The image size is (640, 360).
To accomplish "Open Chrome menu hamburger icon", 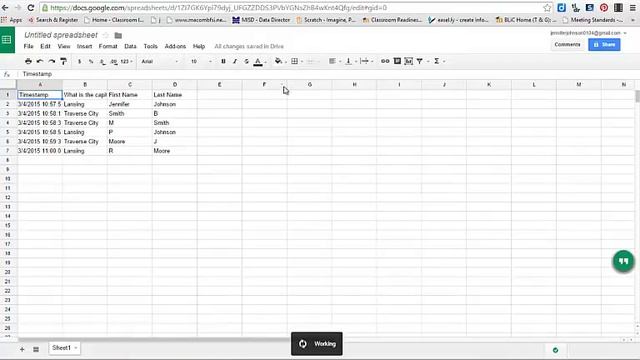I will (x=633, y=7).
